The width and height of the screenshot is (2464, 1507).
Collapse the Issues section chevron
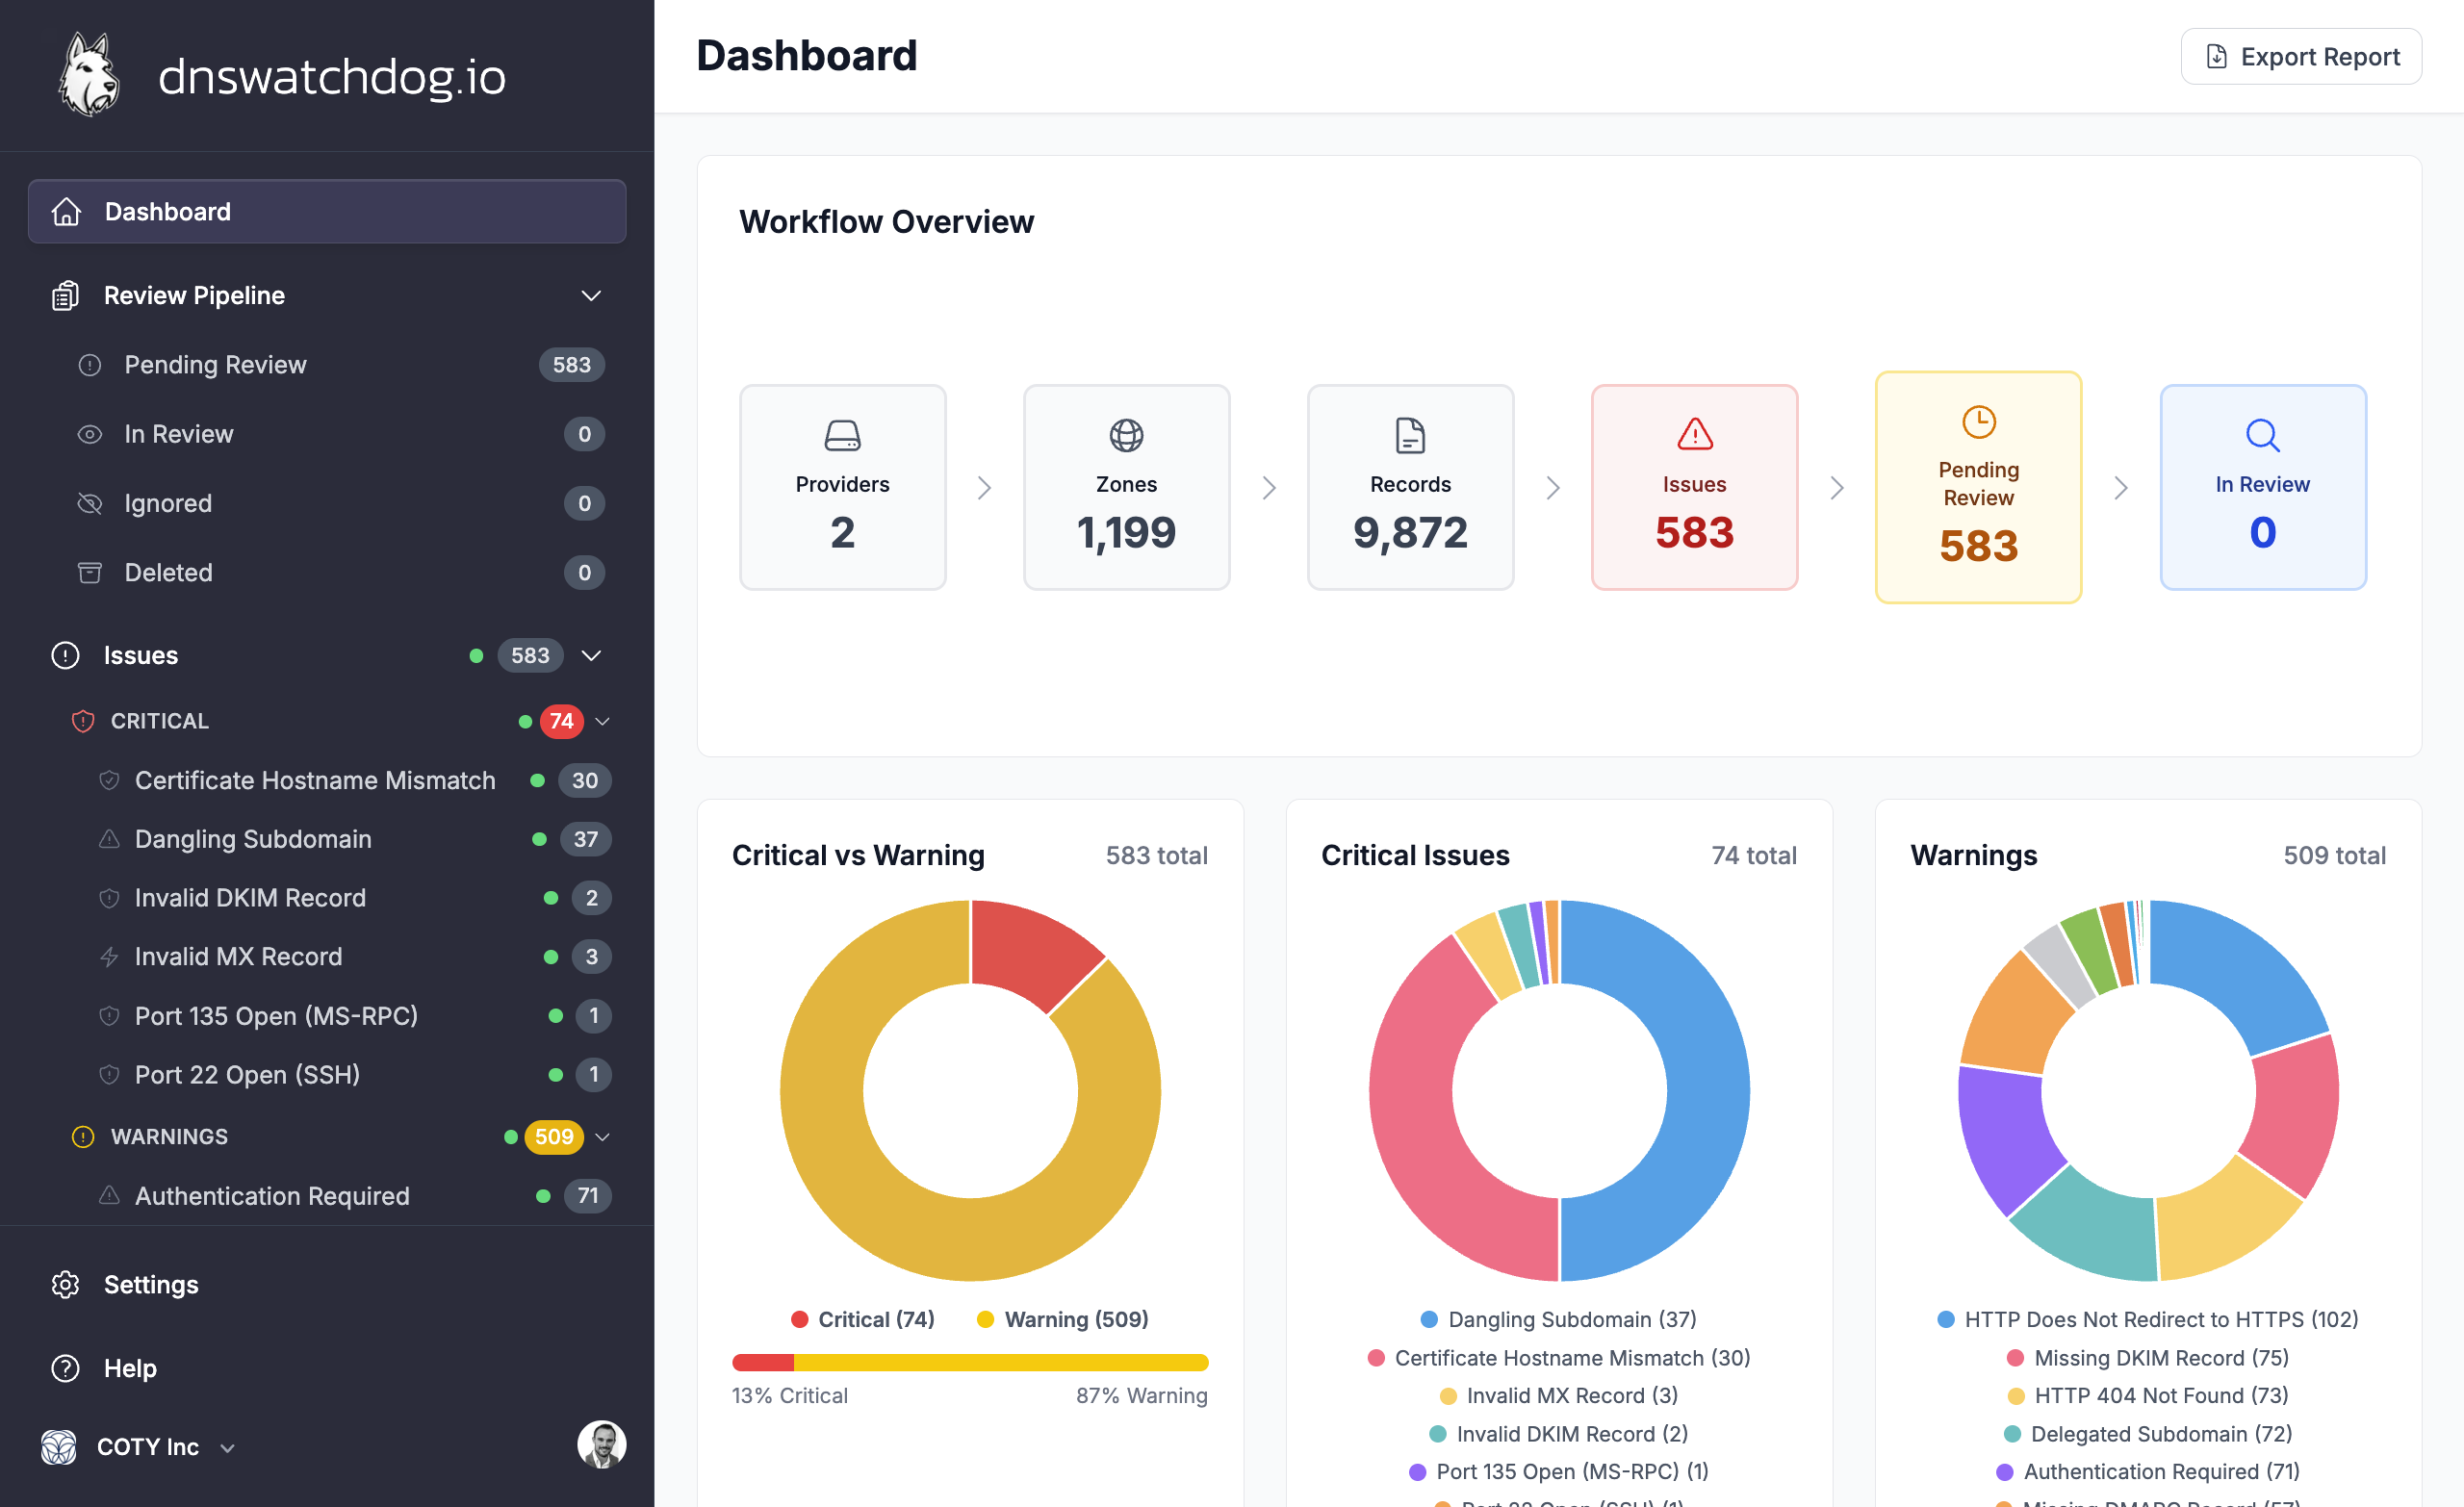592,656
